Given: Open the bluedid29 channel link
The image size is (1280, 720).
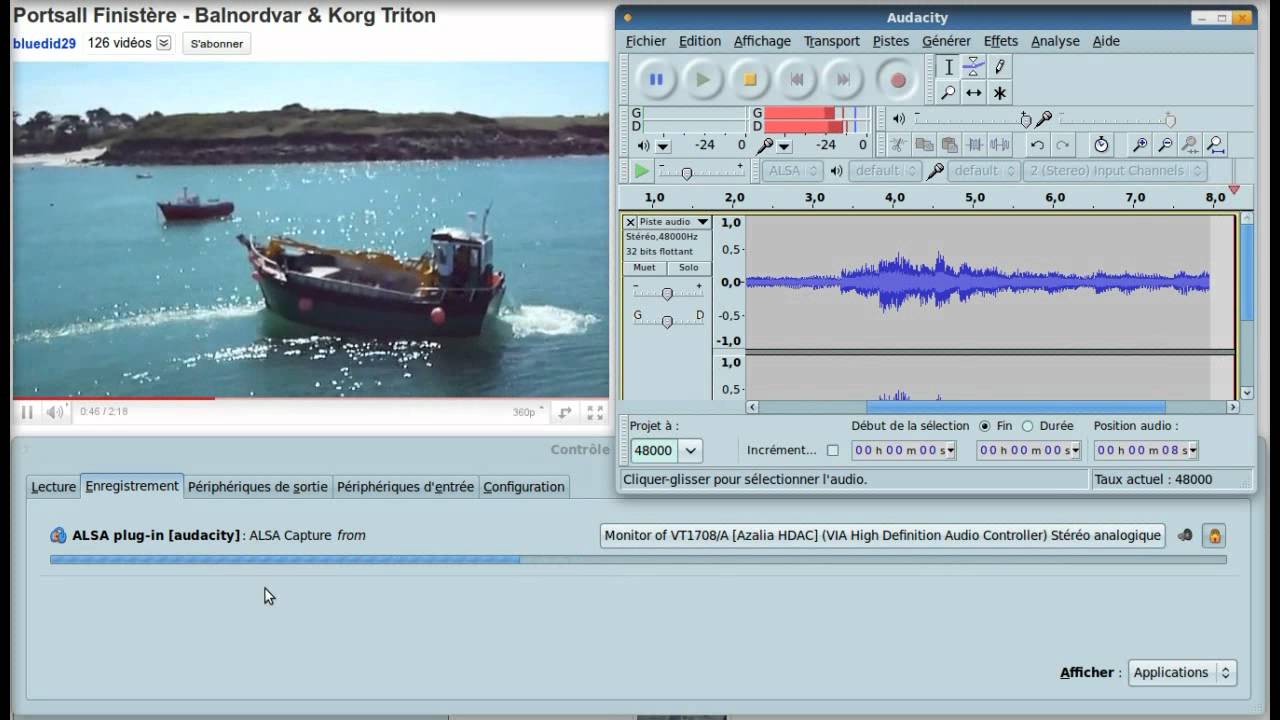Looking at the screenshot, I should point(44,44).
